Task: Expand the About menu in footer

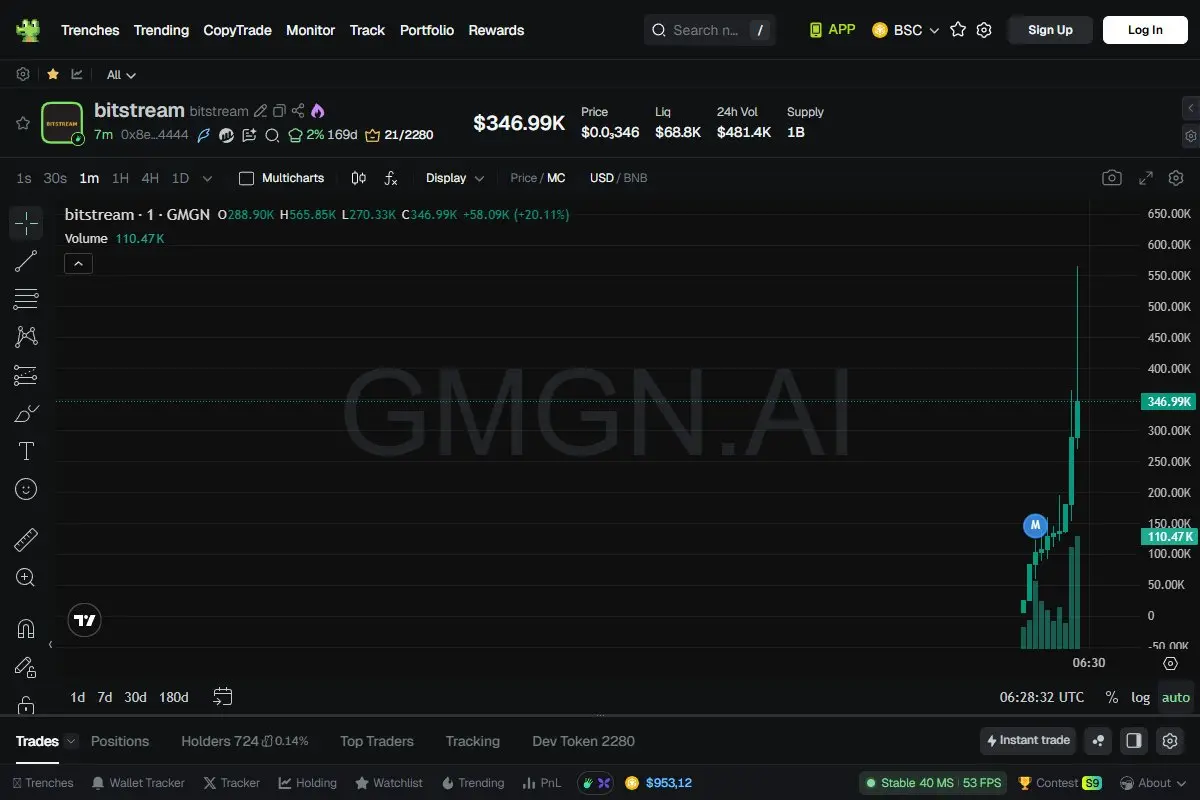Action: click(1154, 783)
